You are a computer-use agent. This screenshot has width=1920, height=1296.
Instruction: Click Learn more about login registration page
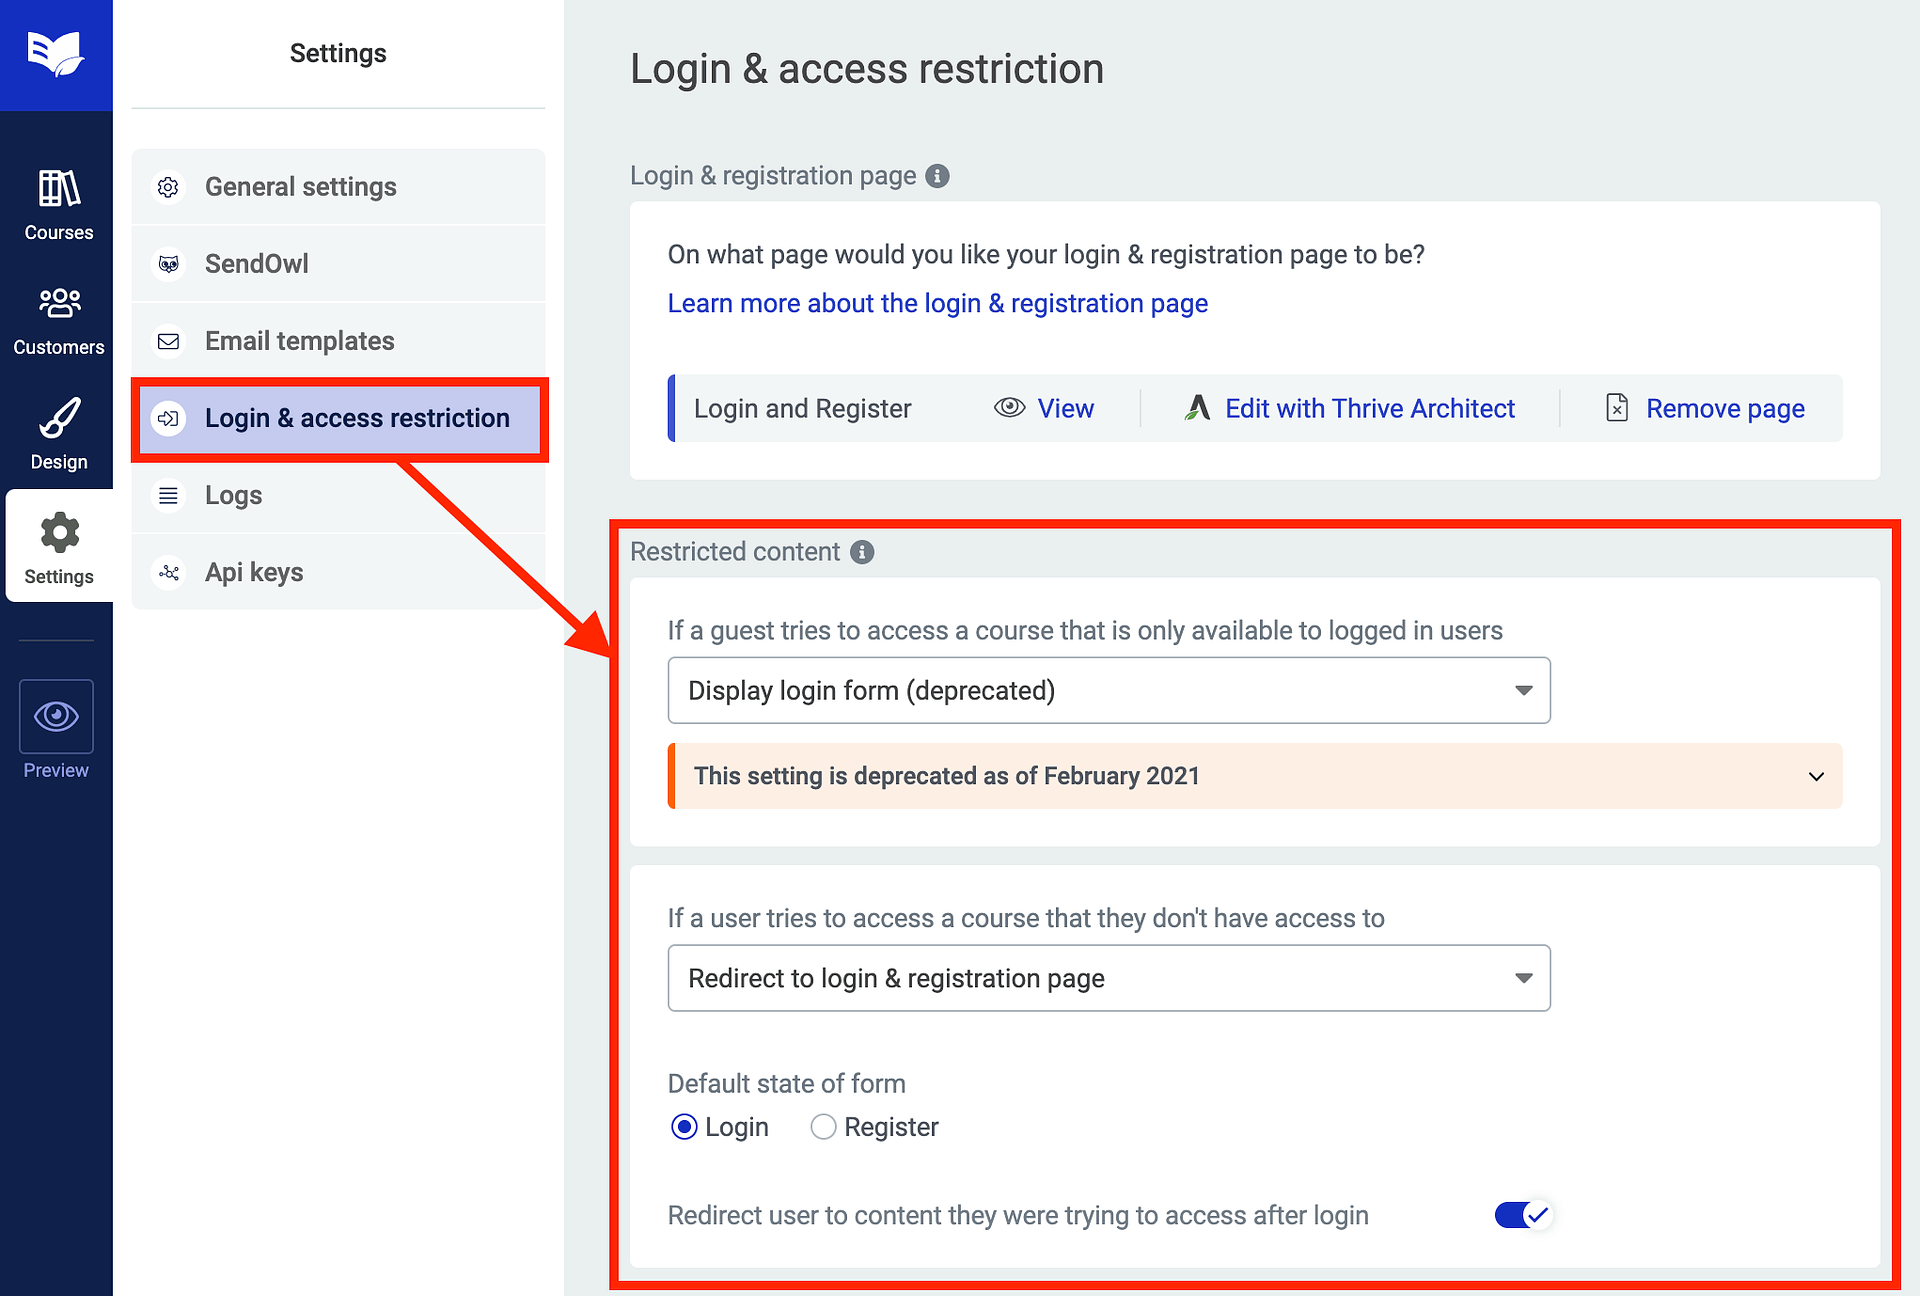937,303
